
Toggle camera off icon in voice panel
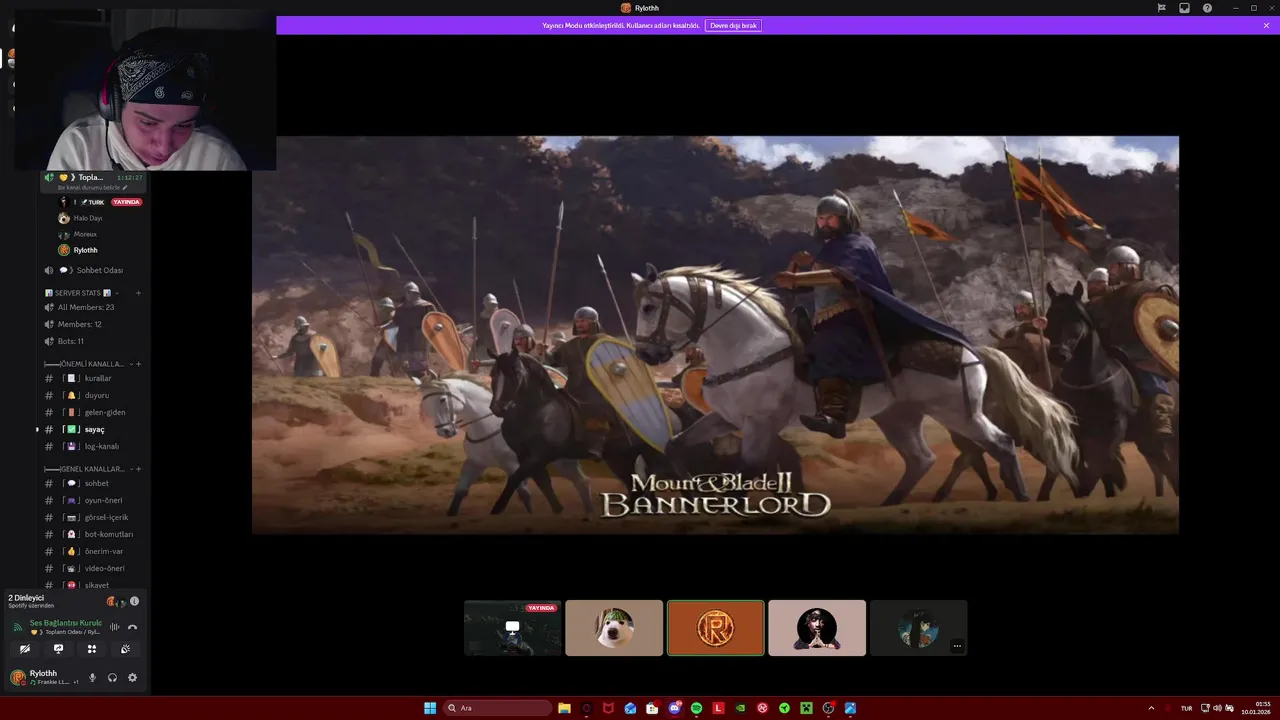tap(25, 649)
